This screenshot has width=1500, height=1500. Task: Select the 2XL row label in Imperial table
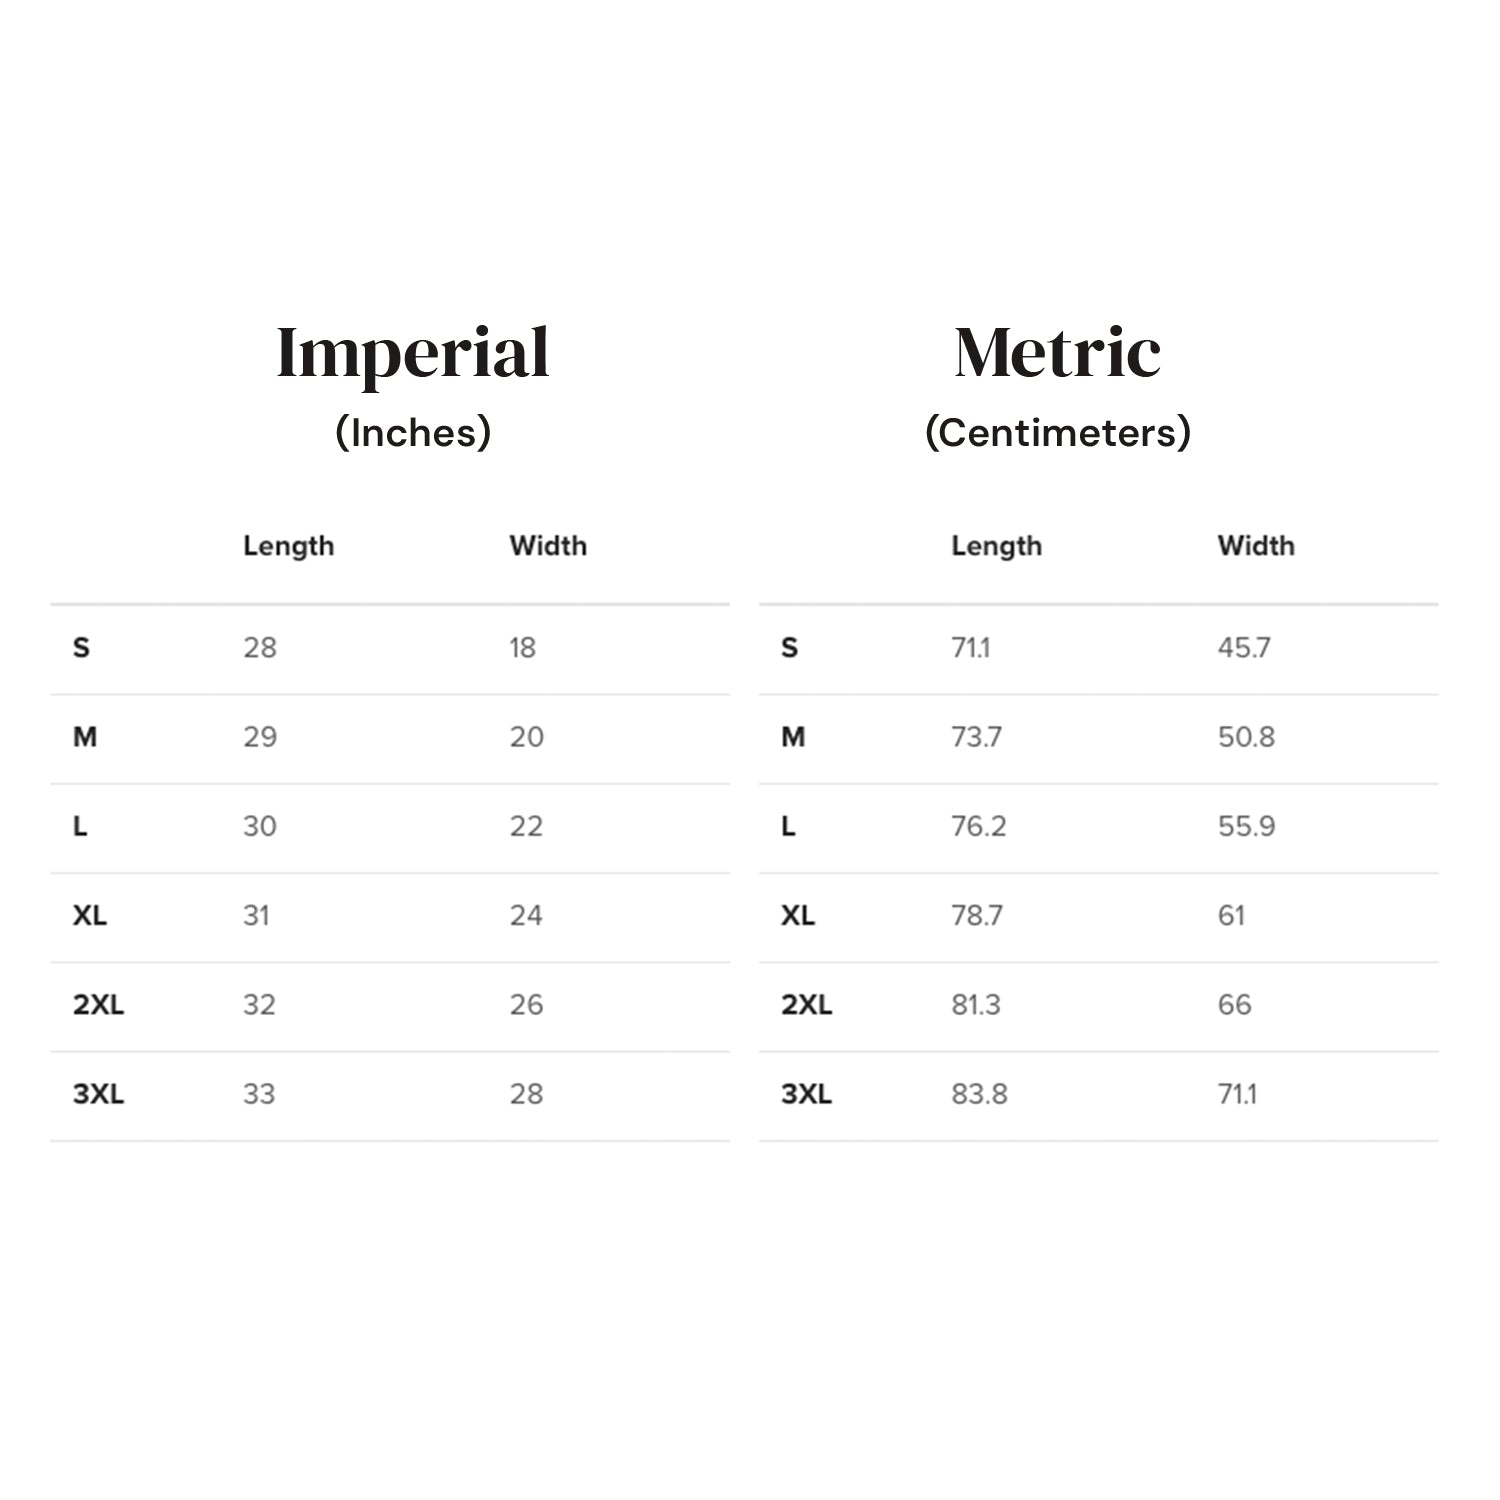pos(98,1005)
